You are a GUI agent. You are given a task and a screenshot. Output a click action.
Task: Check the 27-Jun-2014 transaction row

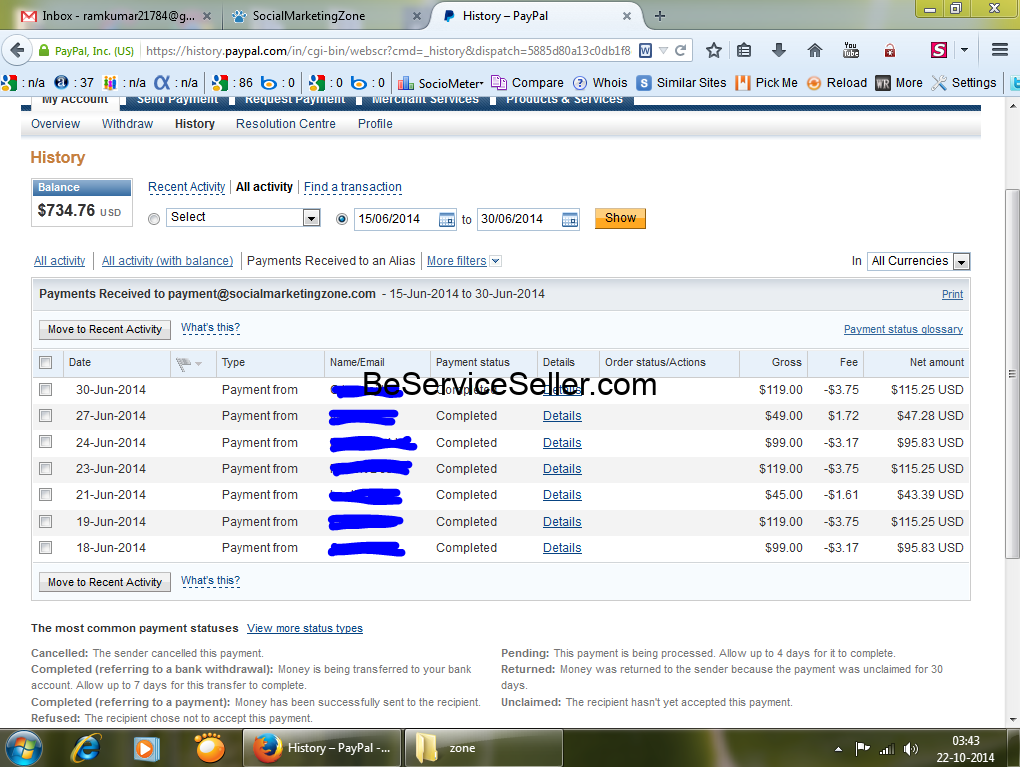[46, 415]
